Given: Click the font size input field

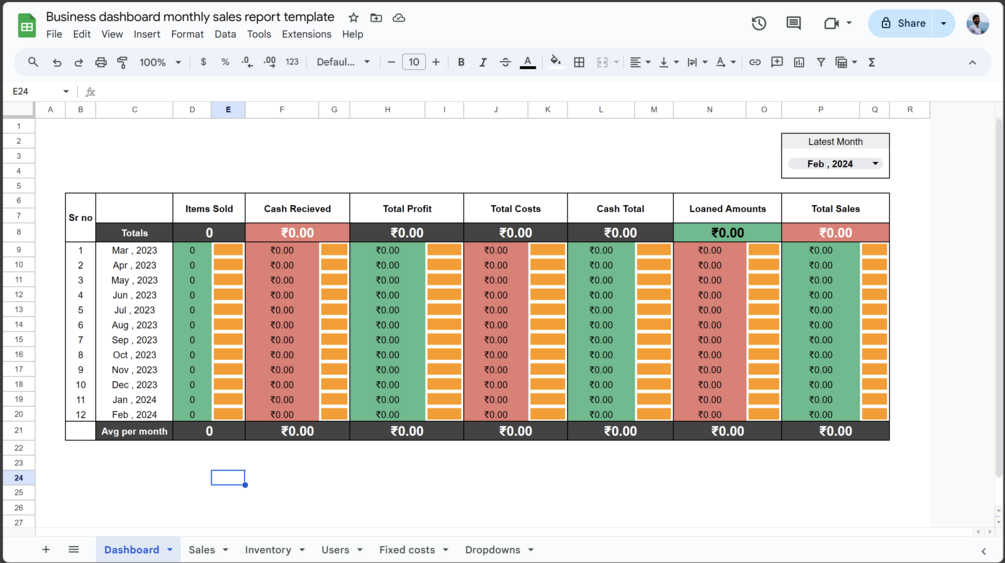Looking at the screenshot, I should coord(413,62).
